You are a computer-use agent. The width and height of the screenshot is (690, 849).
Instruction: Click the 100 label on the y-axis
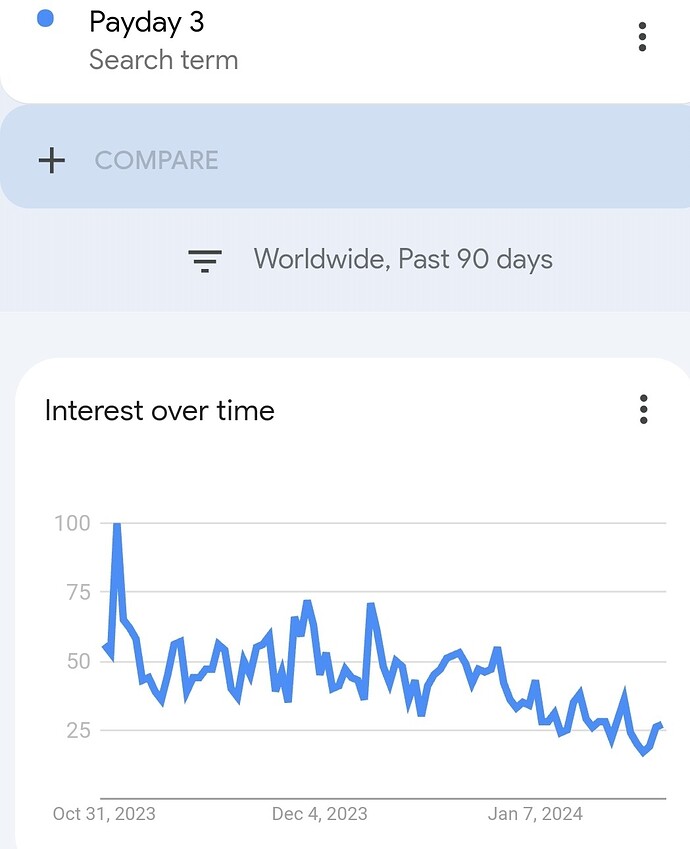(x=72, y=524)
